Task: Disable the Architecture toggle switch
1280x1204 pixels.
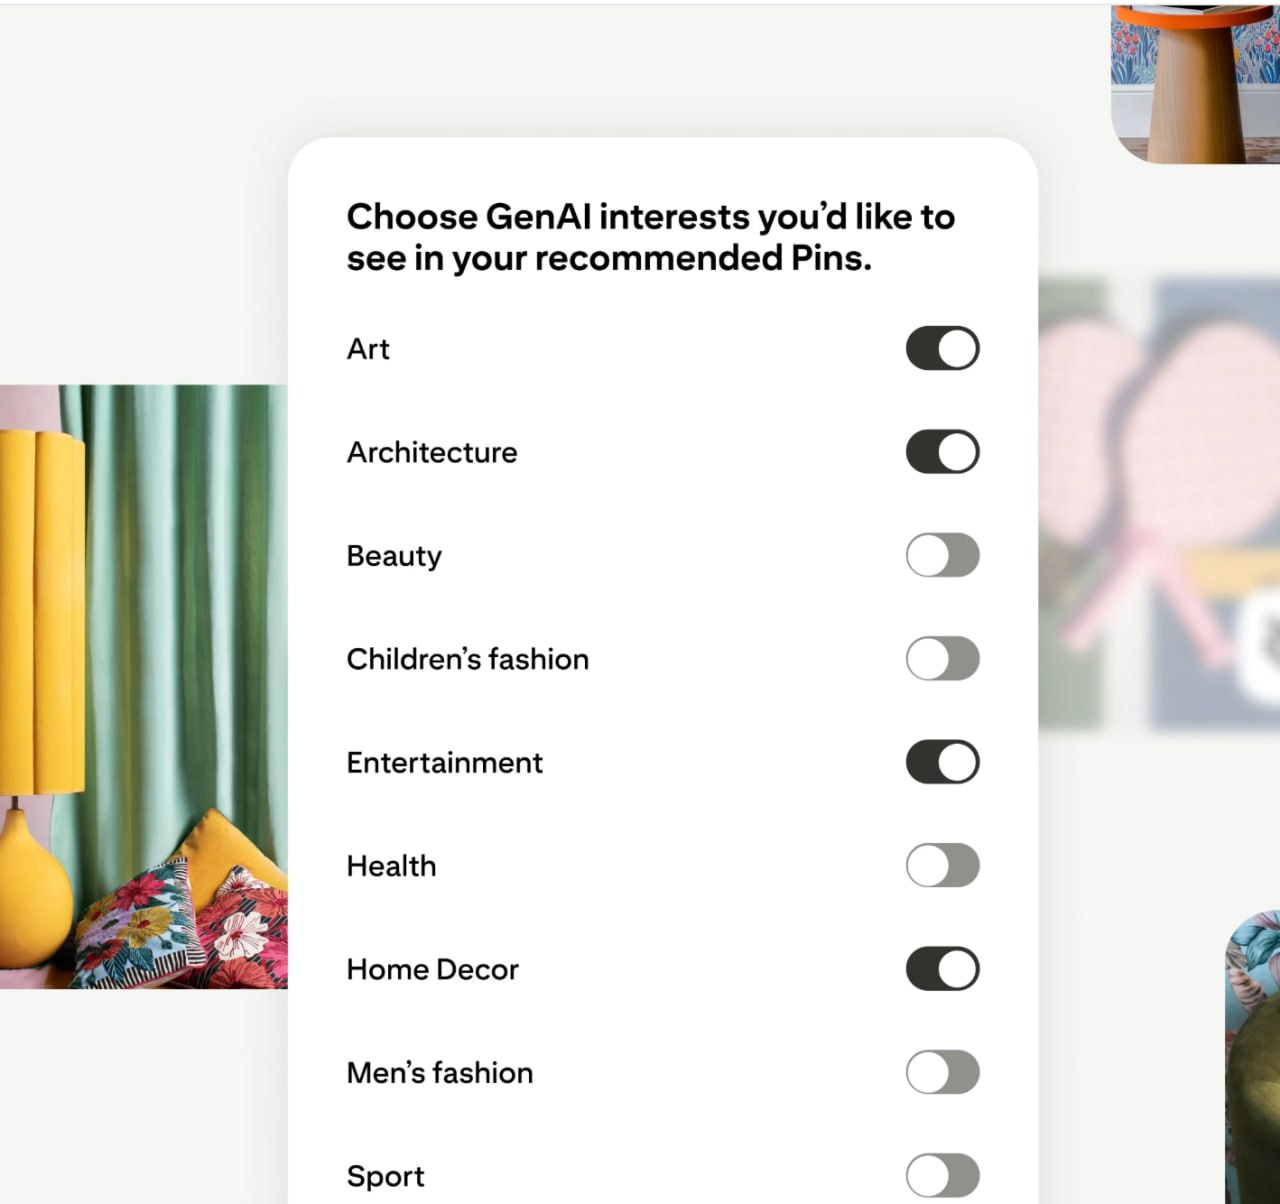Action: [942, 452]
